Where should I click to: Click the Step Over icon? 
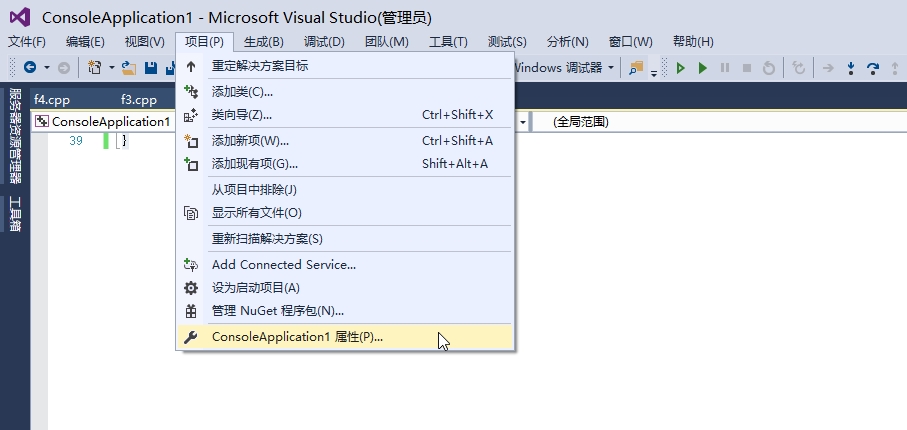click(873, 68)
